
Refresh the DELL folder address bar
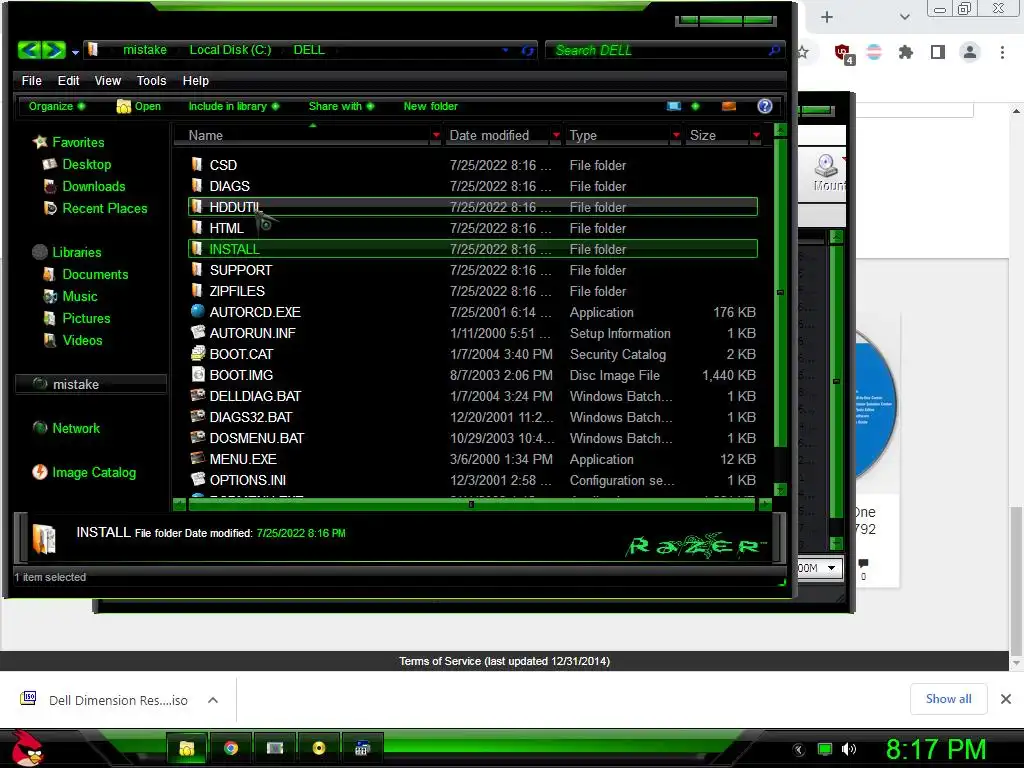[527, 50]
